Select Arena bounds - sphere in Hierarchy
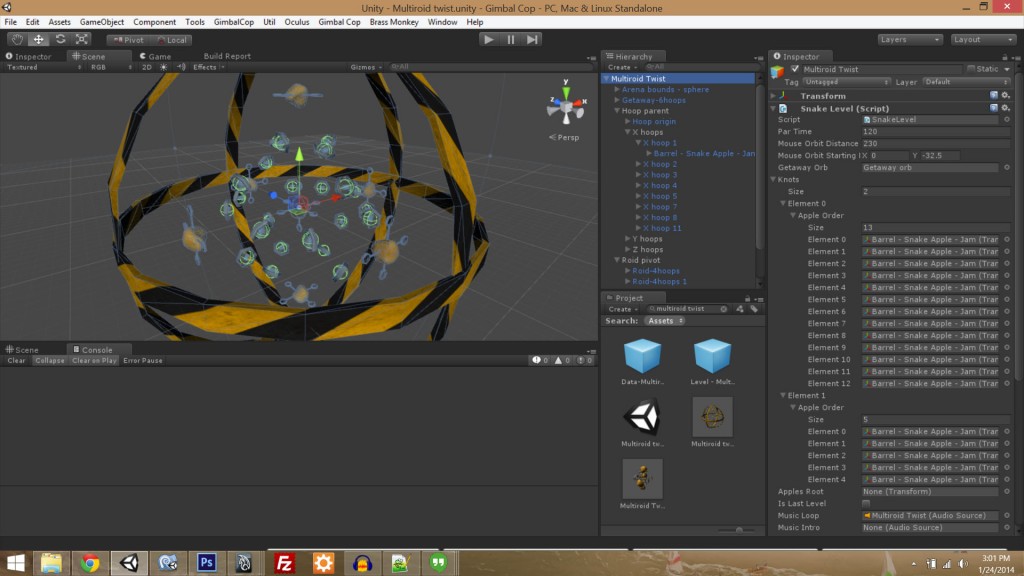This screenshot has width=1024, height=576. click(x=665, y=89)
